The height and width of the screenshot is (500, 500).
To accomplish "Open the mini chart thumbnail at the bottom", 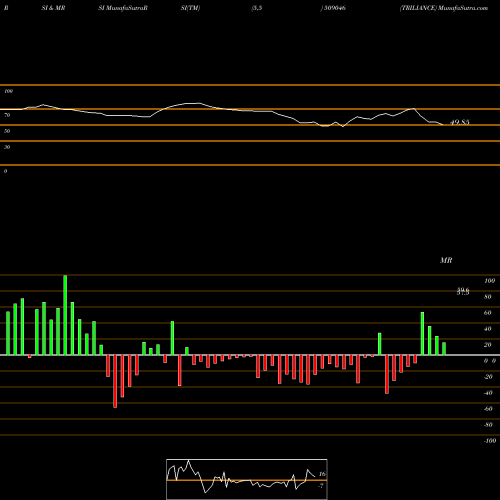I will click(247, 479).
